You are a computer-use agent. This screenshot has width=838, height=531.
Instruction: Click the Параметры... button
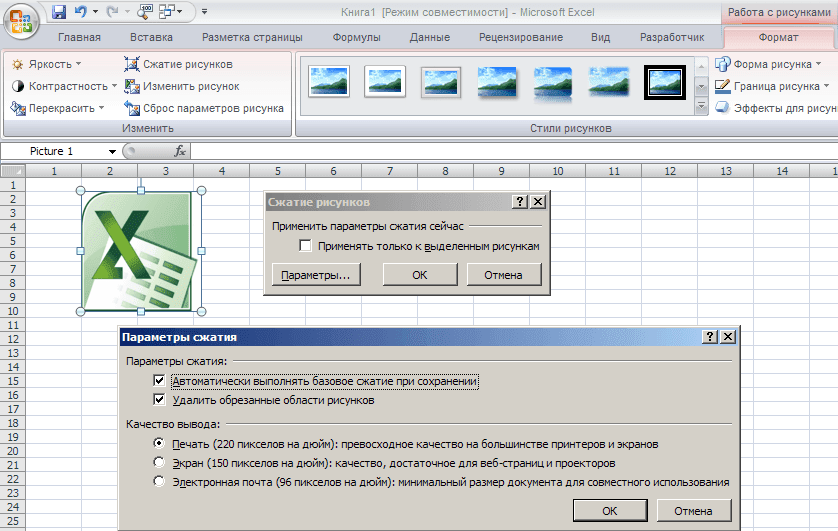coord(316,275)
